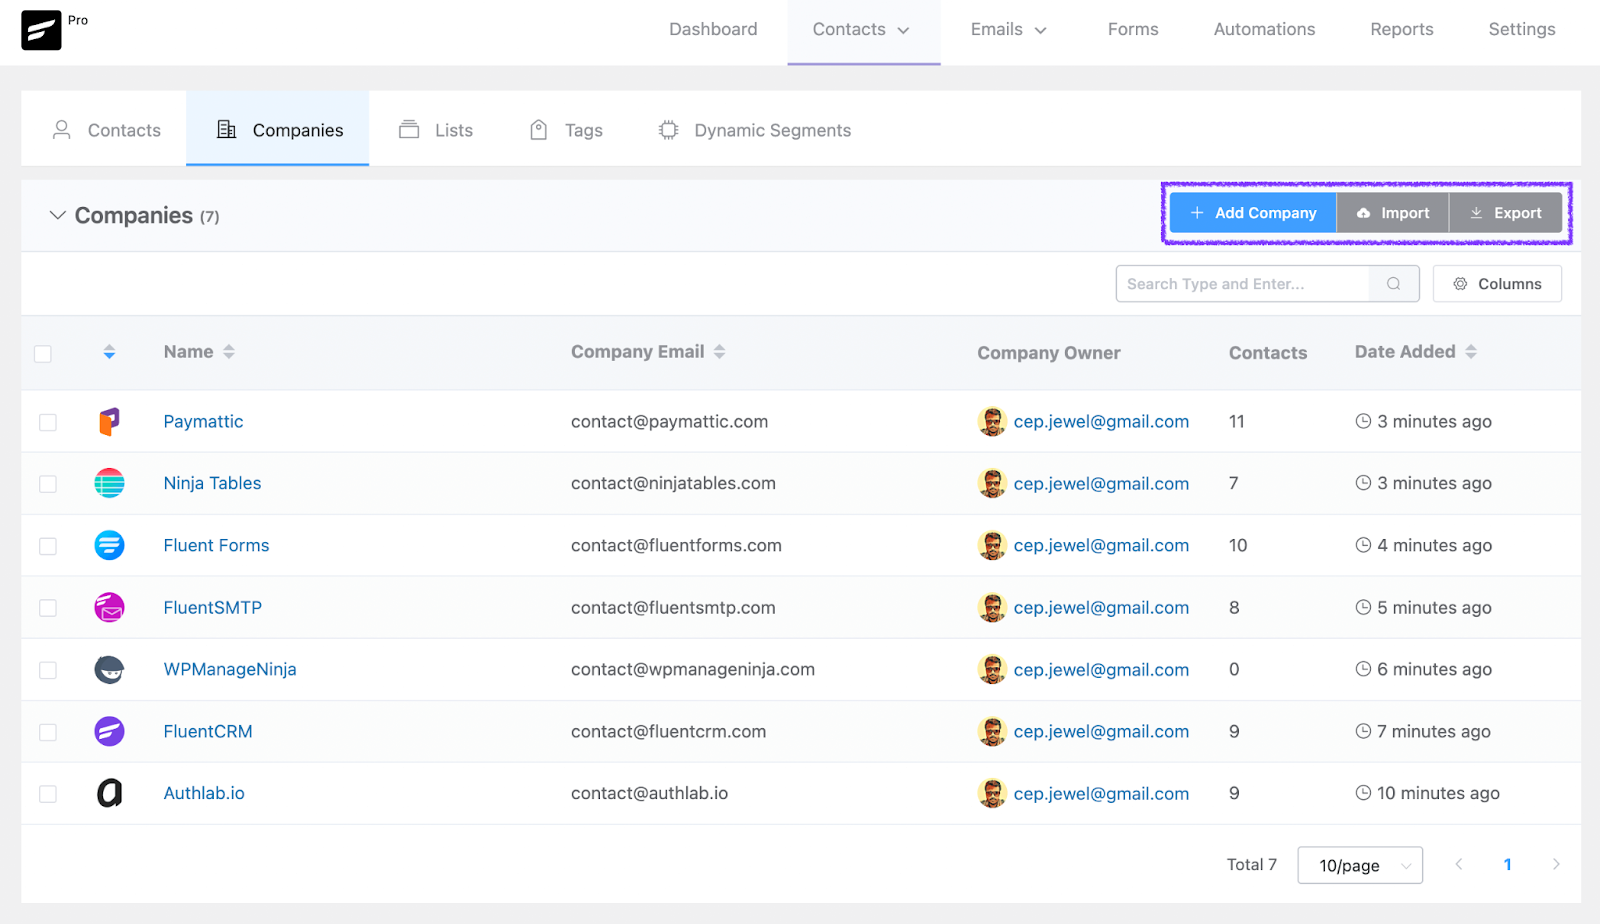Open the FluentSMTP company link
This screenshot has height=924, width=1600.
click(212, 608)
